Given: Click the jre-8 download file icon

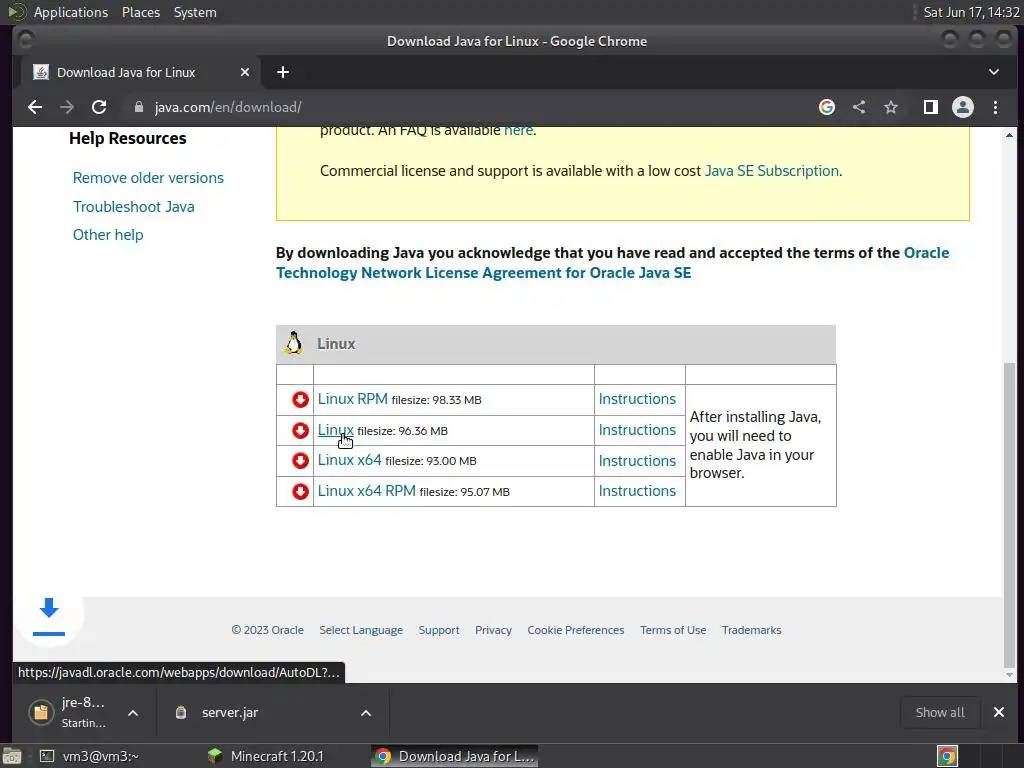Looking at the screenshot, I should pos(40,712).
